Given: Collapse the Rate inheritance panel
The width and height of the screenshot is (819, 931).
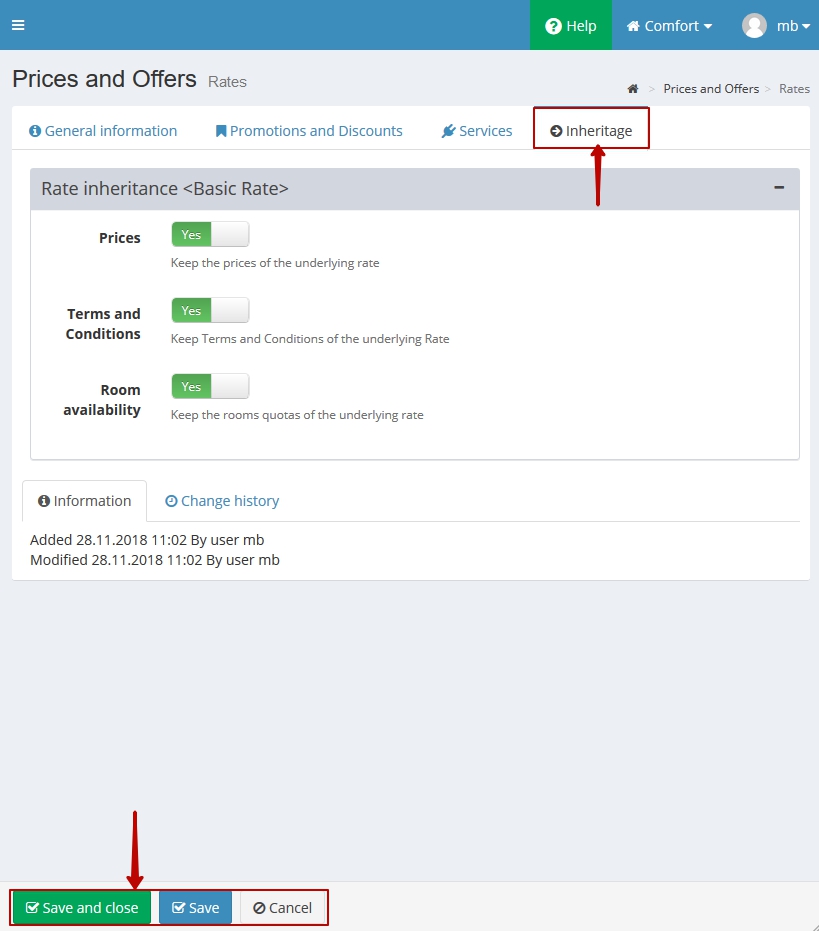Looking at the screenshot, I should (x=779, y=188).
